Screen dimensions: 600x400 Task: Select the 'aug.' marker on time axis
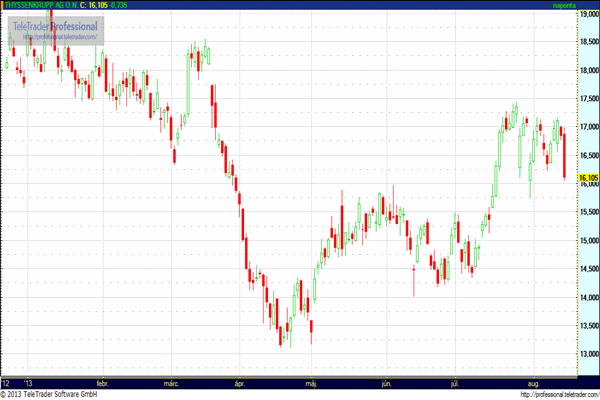pos(532,382)
